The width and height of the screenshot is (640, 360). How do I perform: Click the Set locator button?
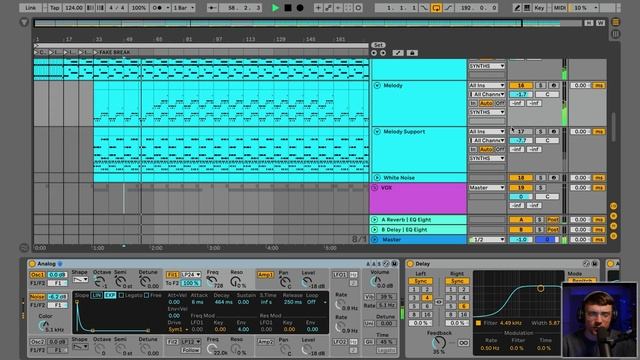pos(378,45)
